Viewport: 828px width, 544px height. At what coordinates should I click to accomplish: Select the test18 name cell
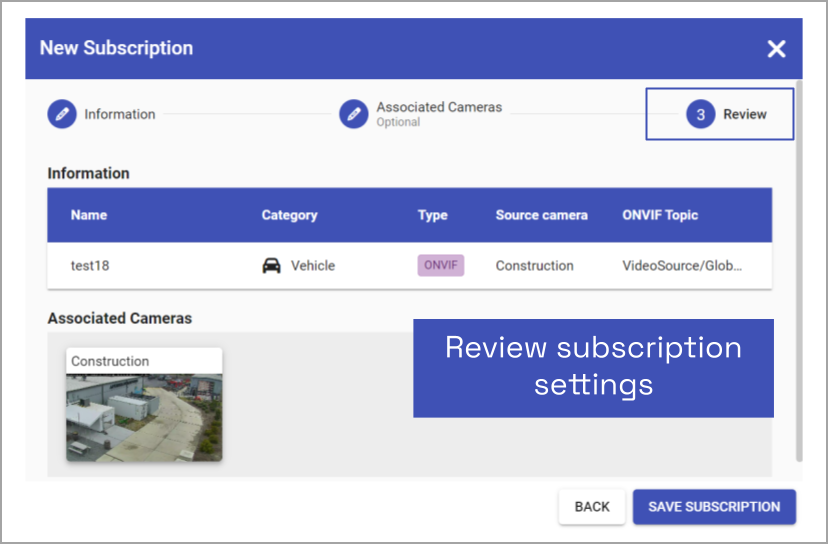click(90, 265)
